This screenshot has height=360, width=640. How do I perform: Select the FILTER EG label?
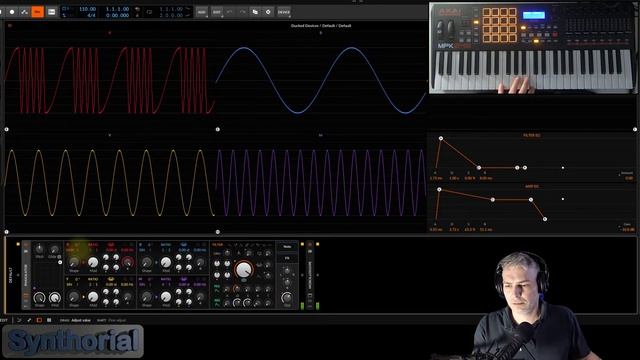pos(532,135)
